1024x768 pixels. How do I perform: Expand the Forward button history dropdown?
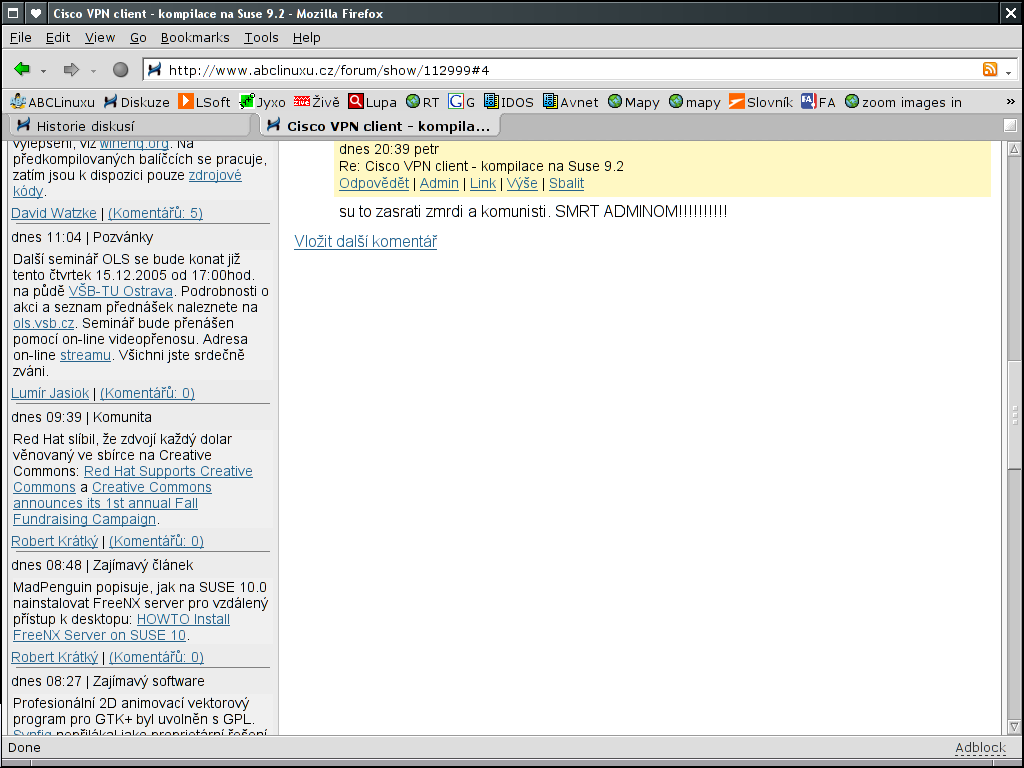click(x=93, y=71)
